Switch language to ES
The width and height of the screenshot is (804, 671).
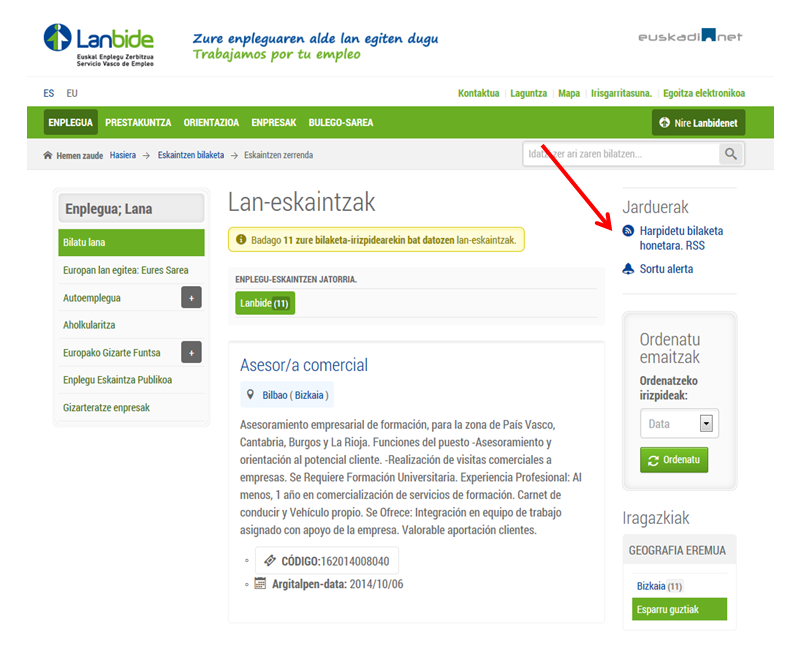pos(49,93)
